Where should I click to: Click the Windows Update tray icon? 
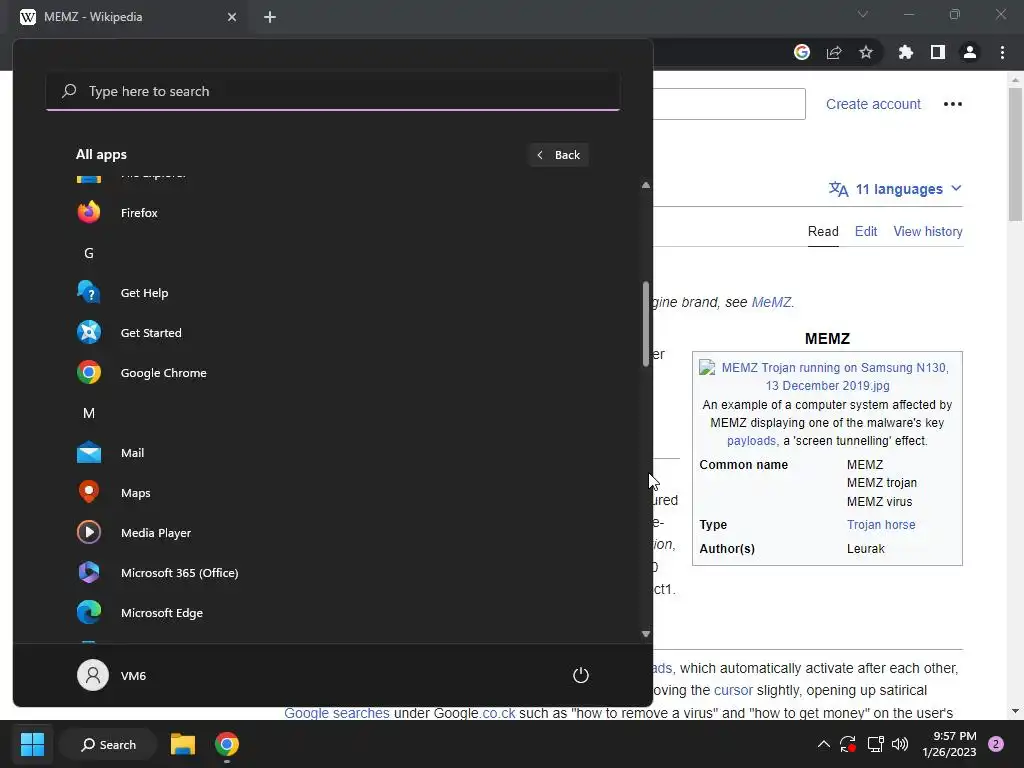pyautogui.click(x=848, y=744)
